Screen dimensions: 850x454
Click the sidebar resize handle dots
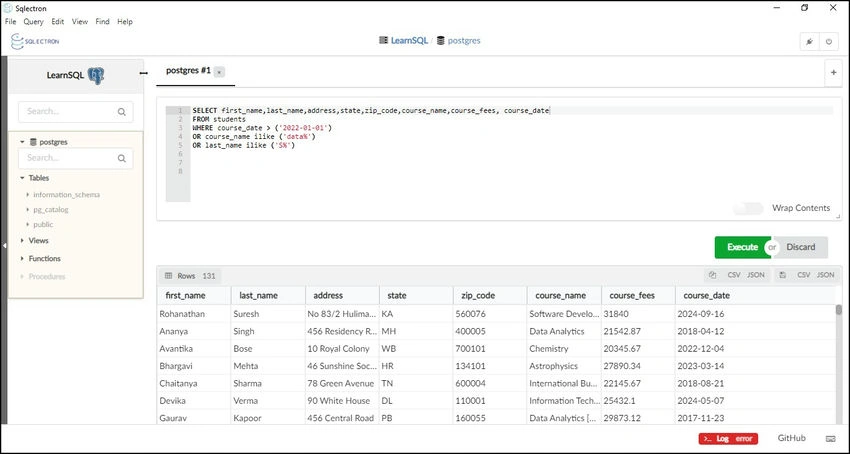(x=144, y=73)
